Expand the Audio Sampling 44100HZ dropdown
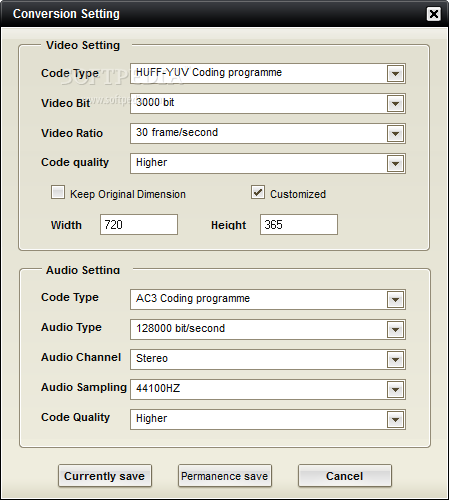Viewport: 449px width, 500px height. (x=395, y=390)
